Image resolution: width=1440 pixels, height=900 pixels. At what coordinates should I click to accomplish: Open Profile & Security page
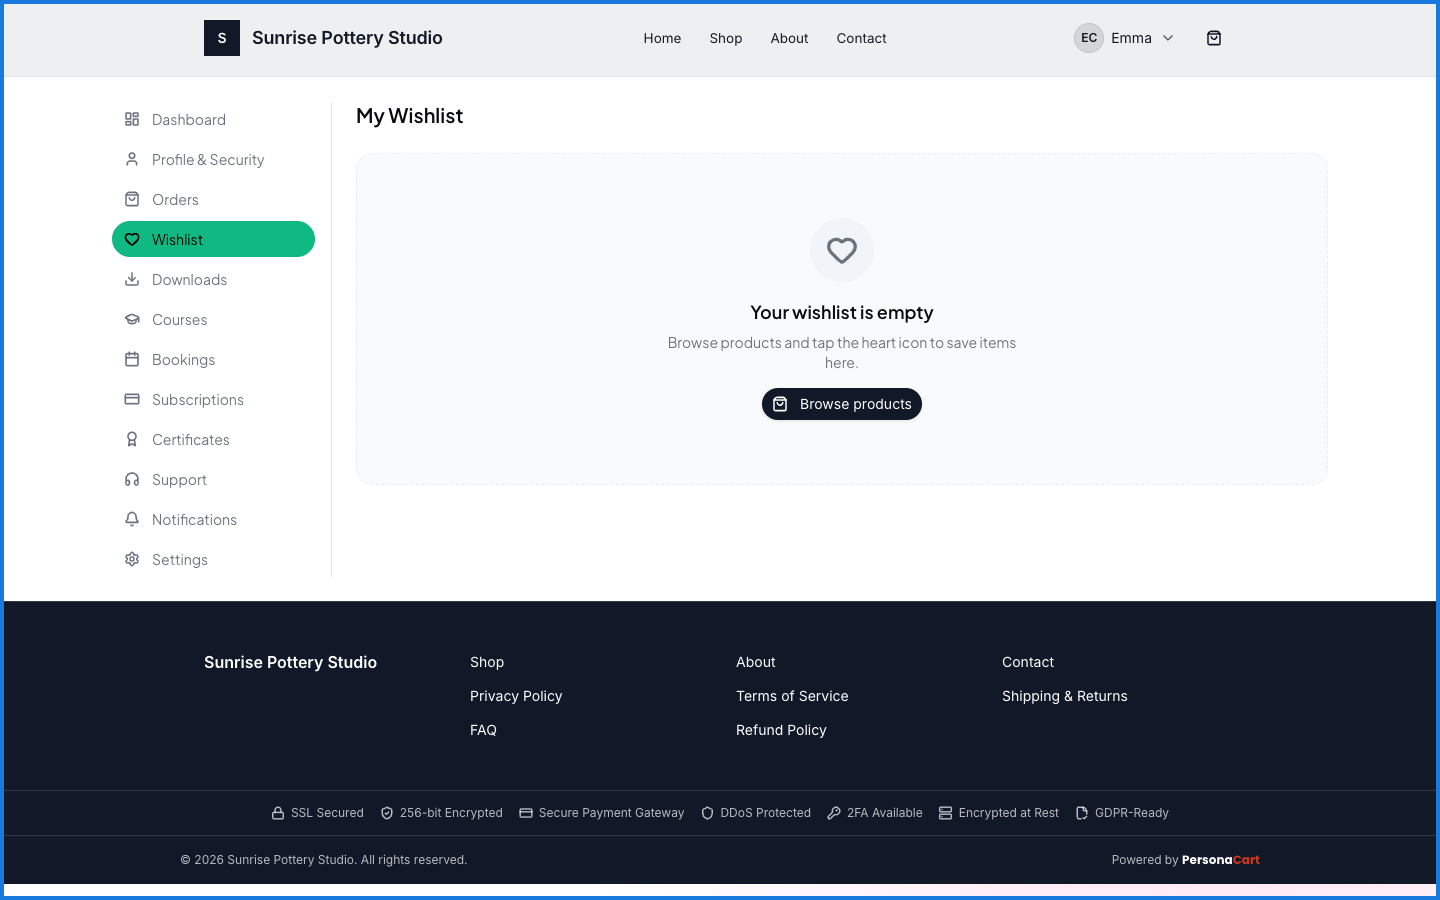[213, 159]
